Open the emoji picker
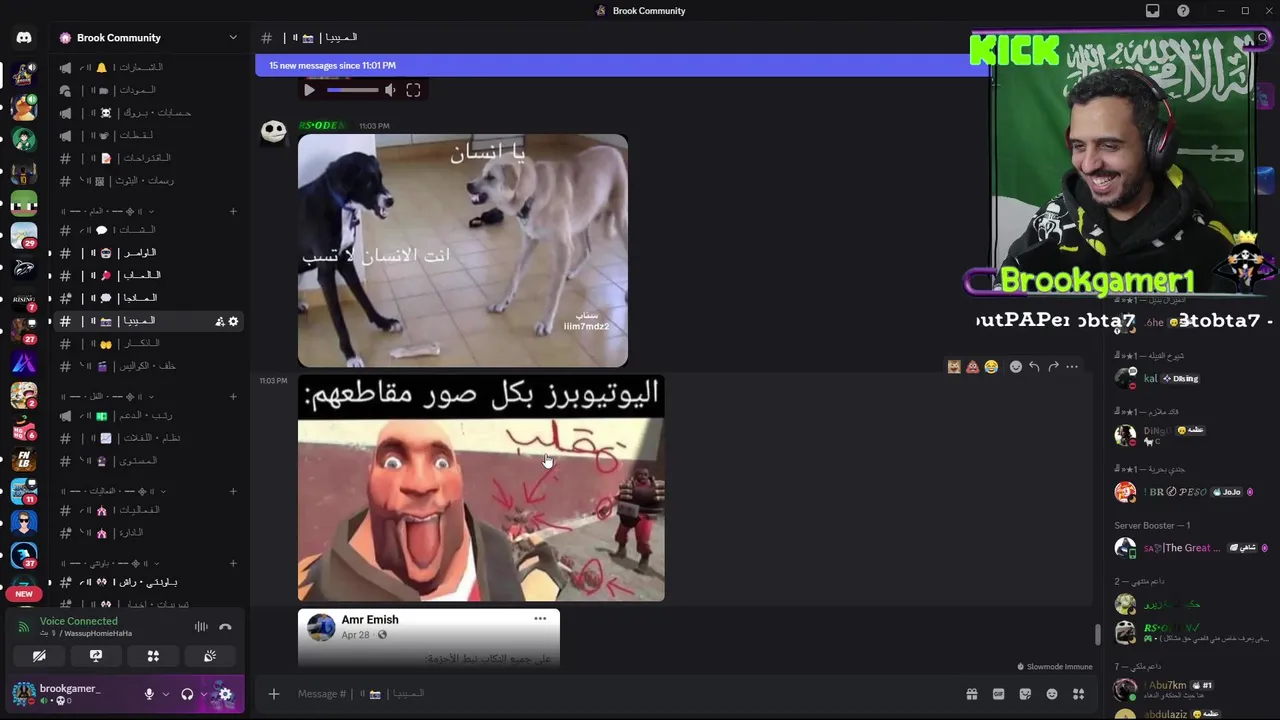The image size is (1280, 720). [1052, 694]
